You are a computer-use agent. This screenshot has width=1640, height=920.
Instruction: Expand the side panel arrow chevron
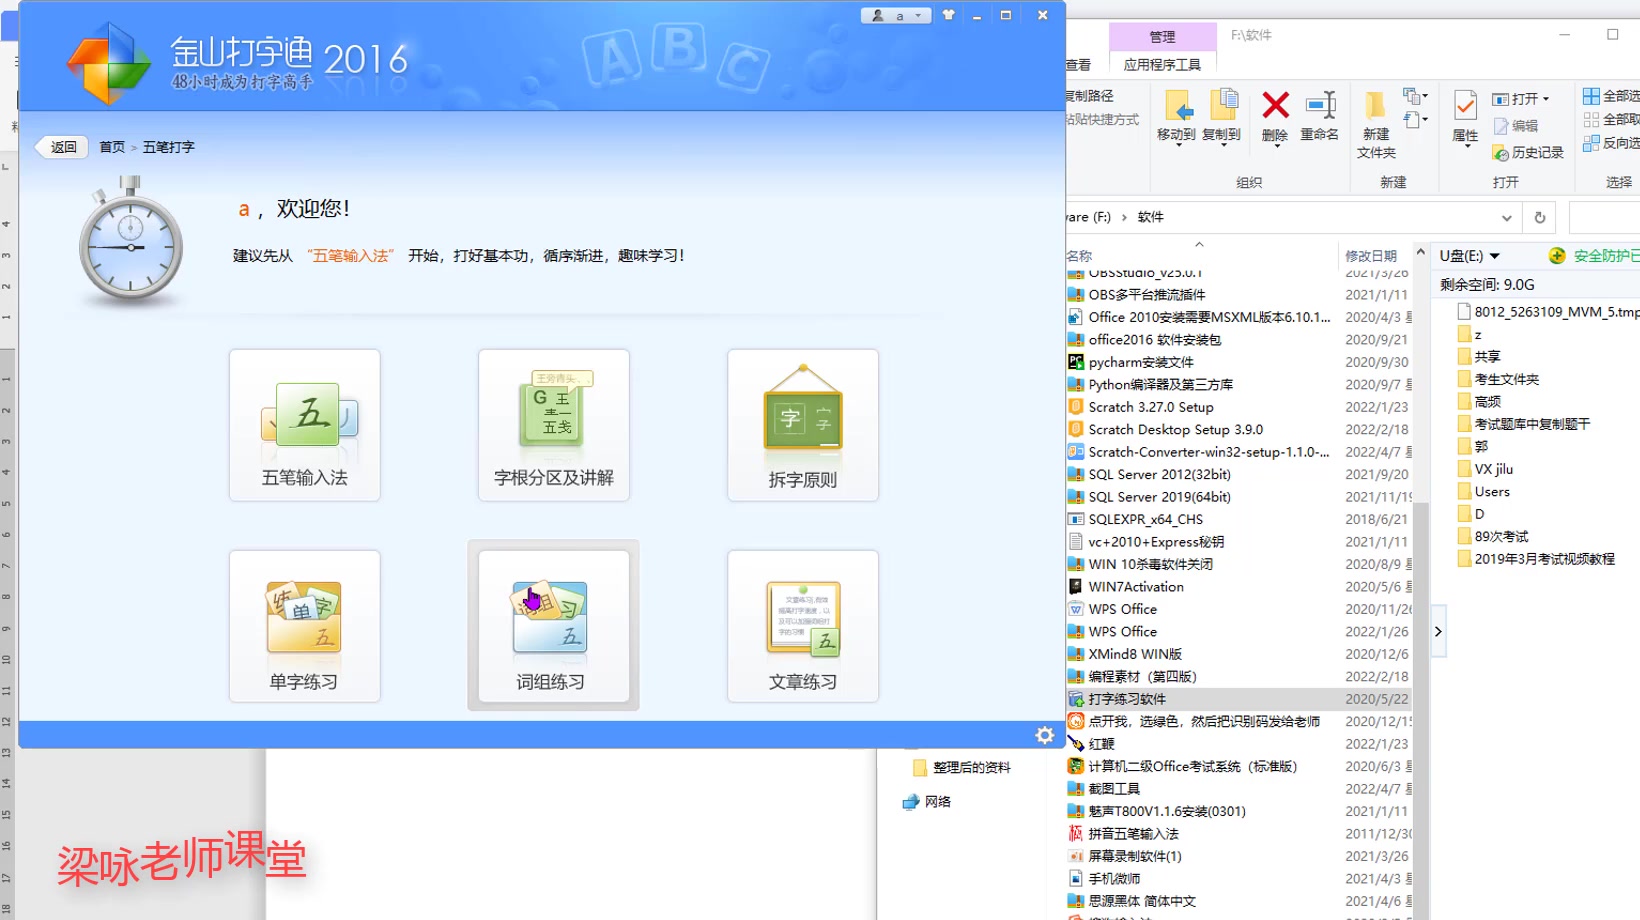point(1438,632)
